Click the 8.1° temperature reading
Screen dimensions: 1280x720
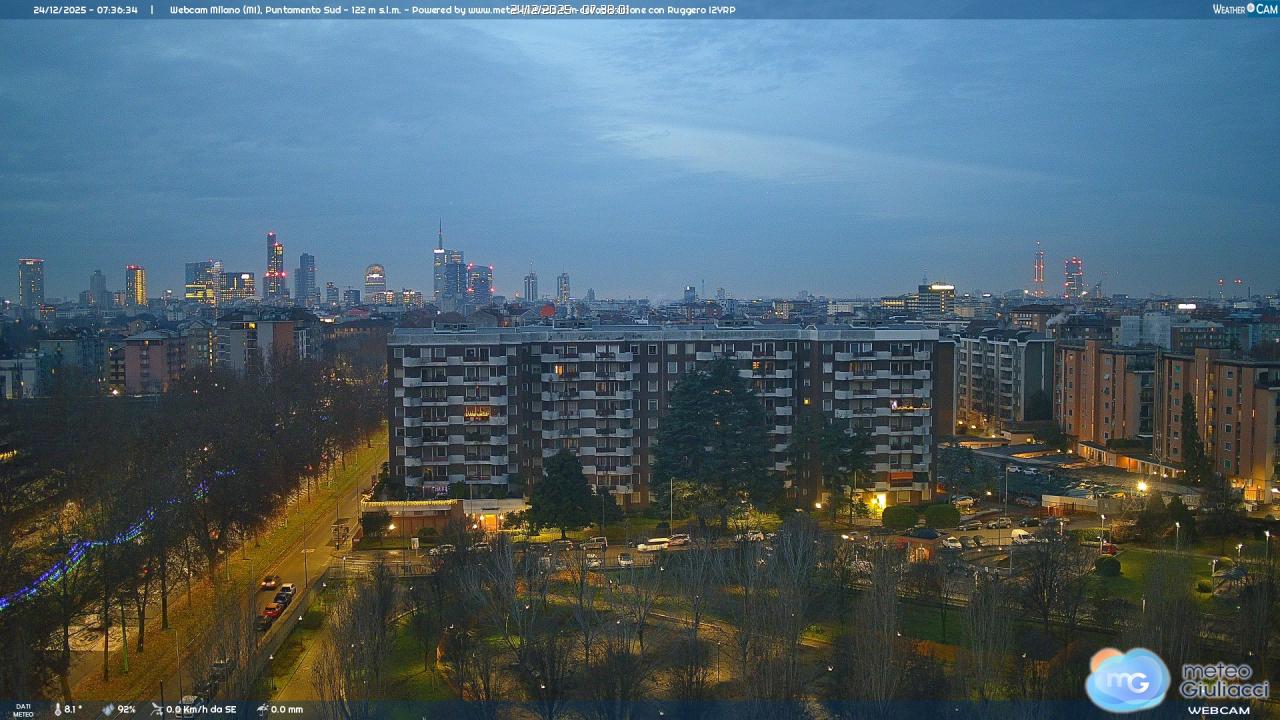[73, 709]
